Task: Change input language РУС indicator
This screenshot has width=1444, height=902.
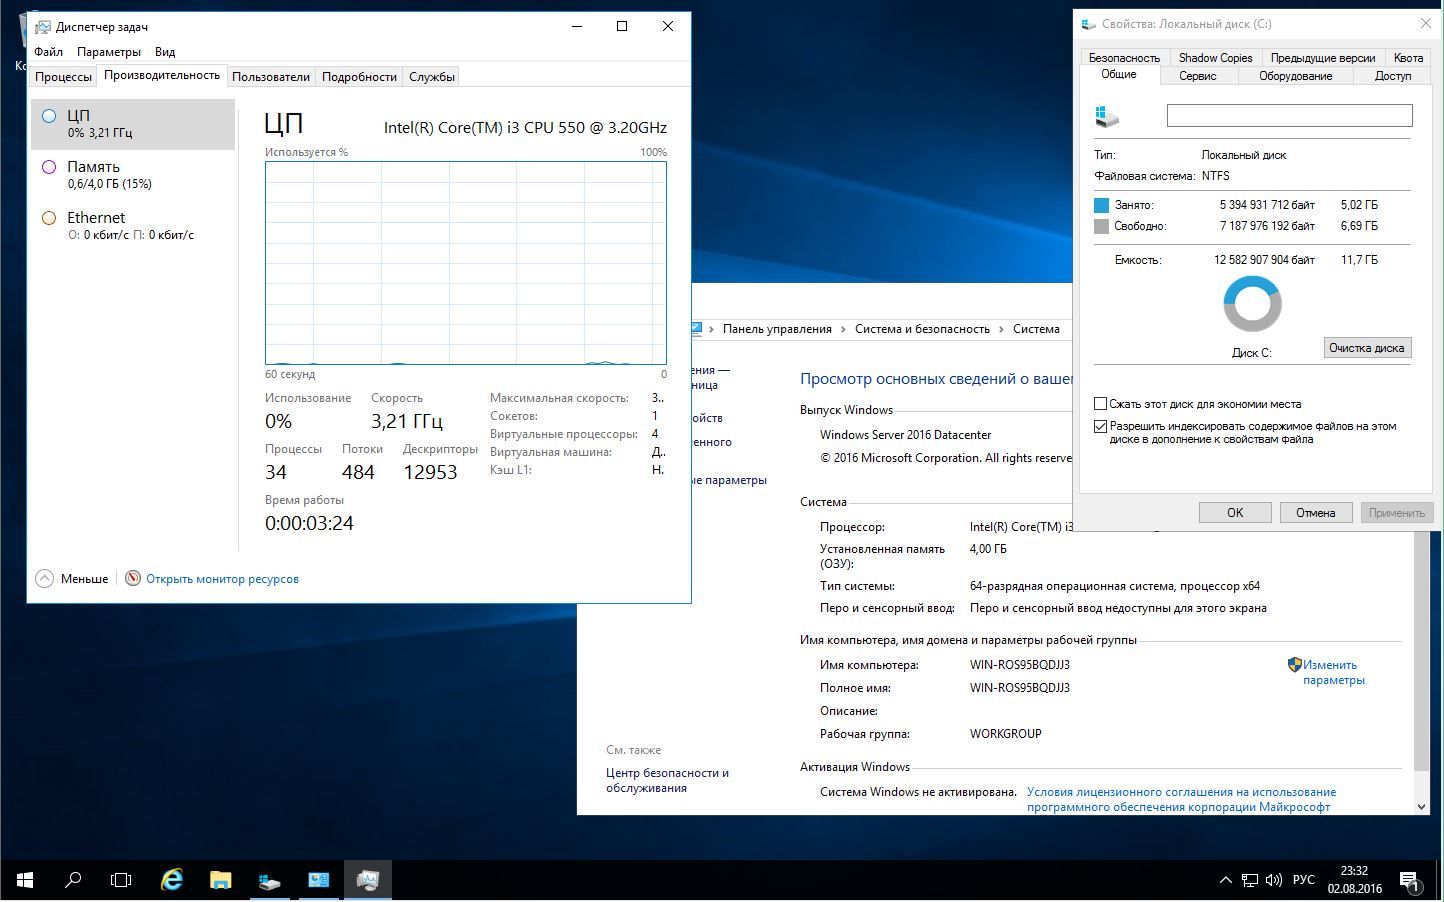Action: [x=1303, y=880]
